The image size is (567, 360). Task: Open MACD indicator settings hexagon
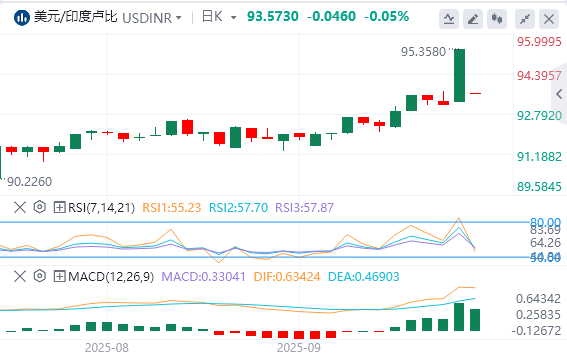click(x=39, y=277)
